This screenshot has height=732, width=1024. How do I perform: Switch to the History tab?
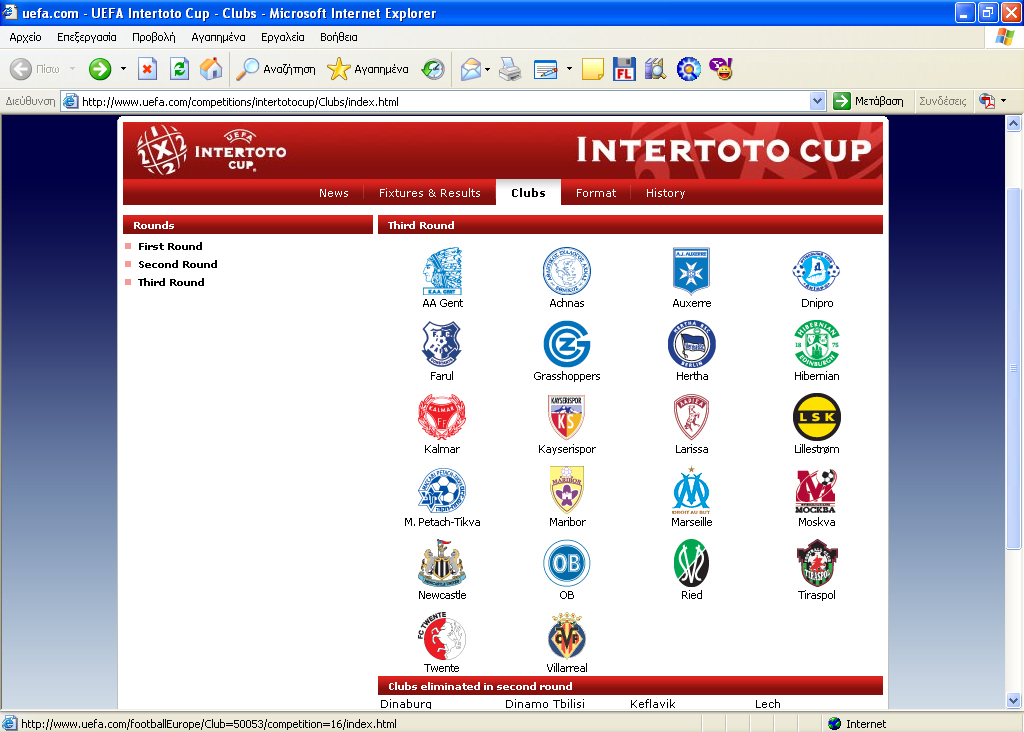(x=665, y=193)
